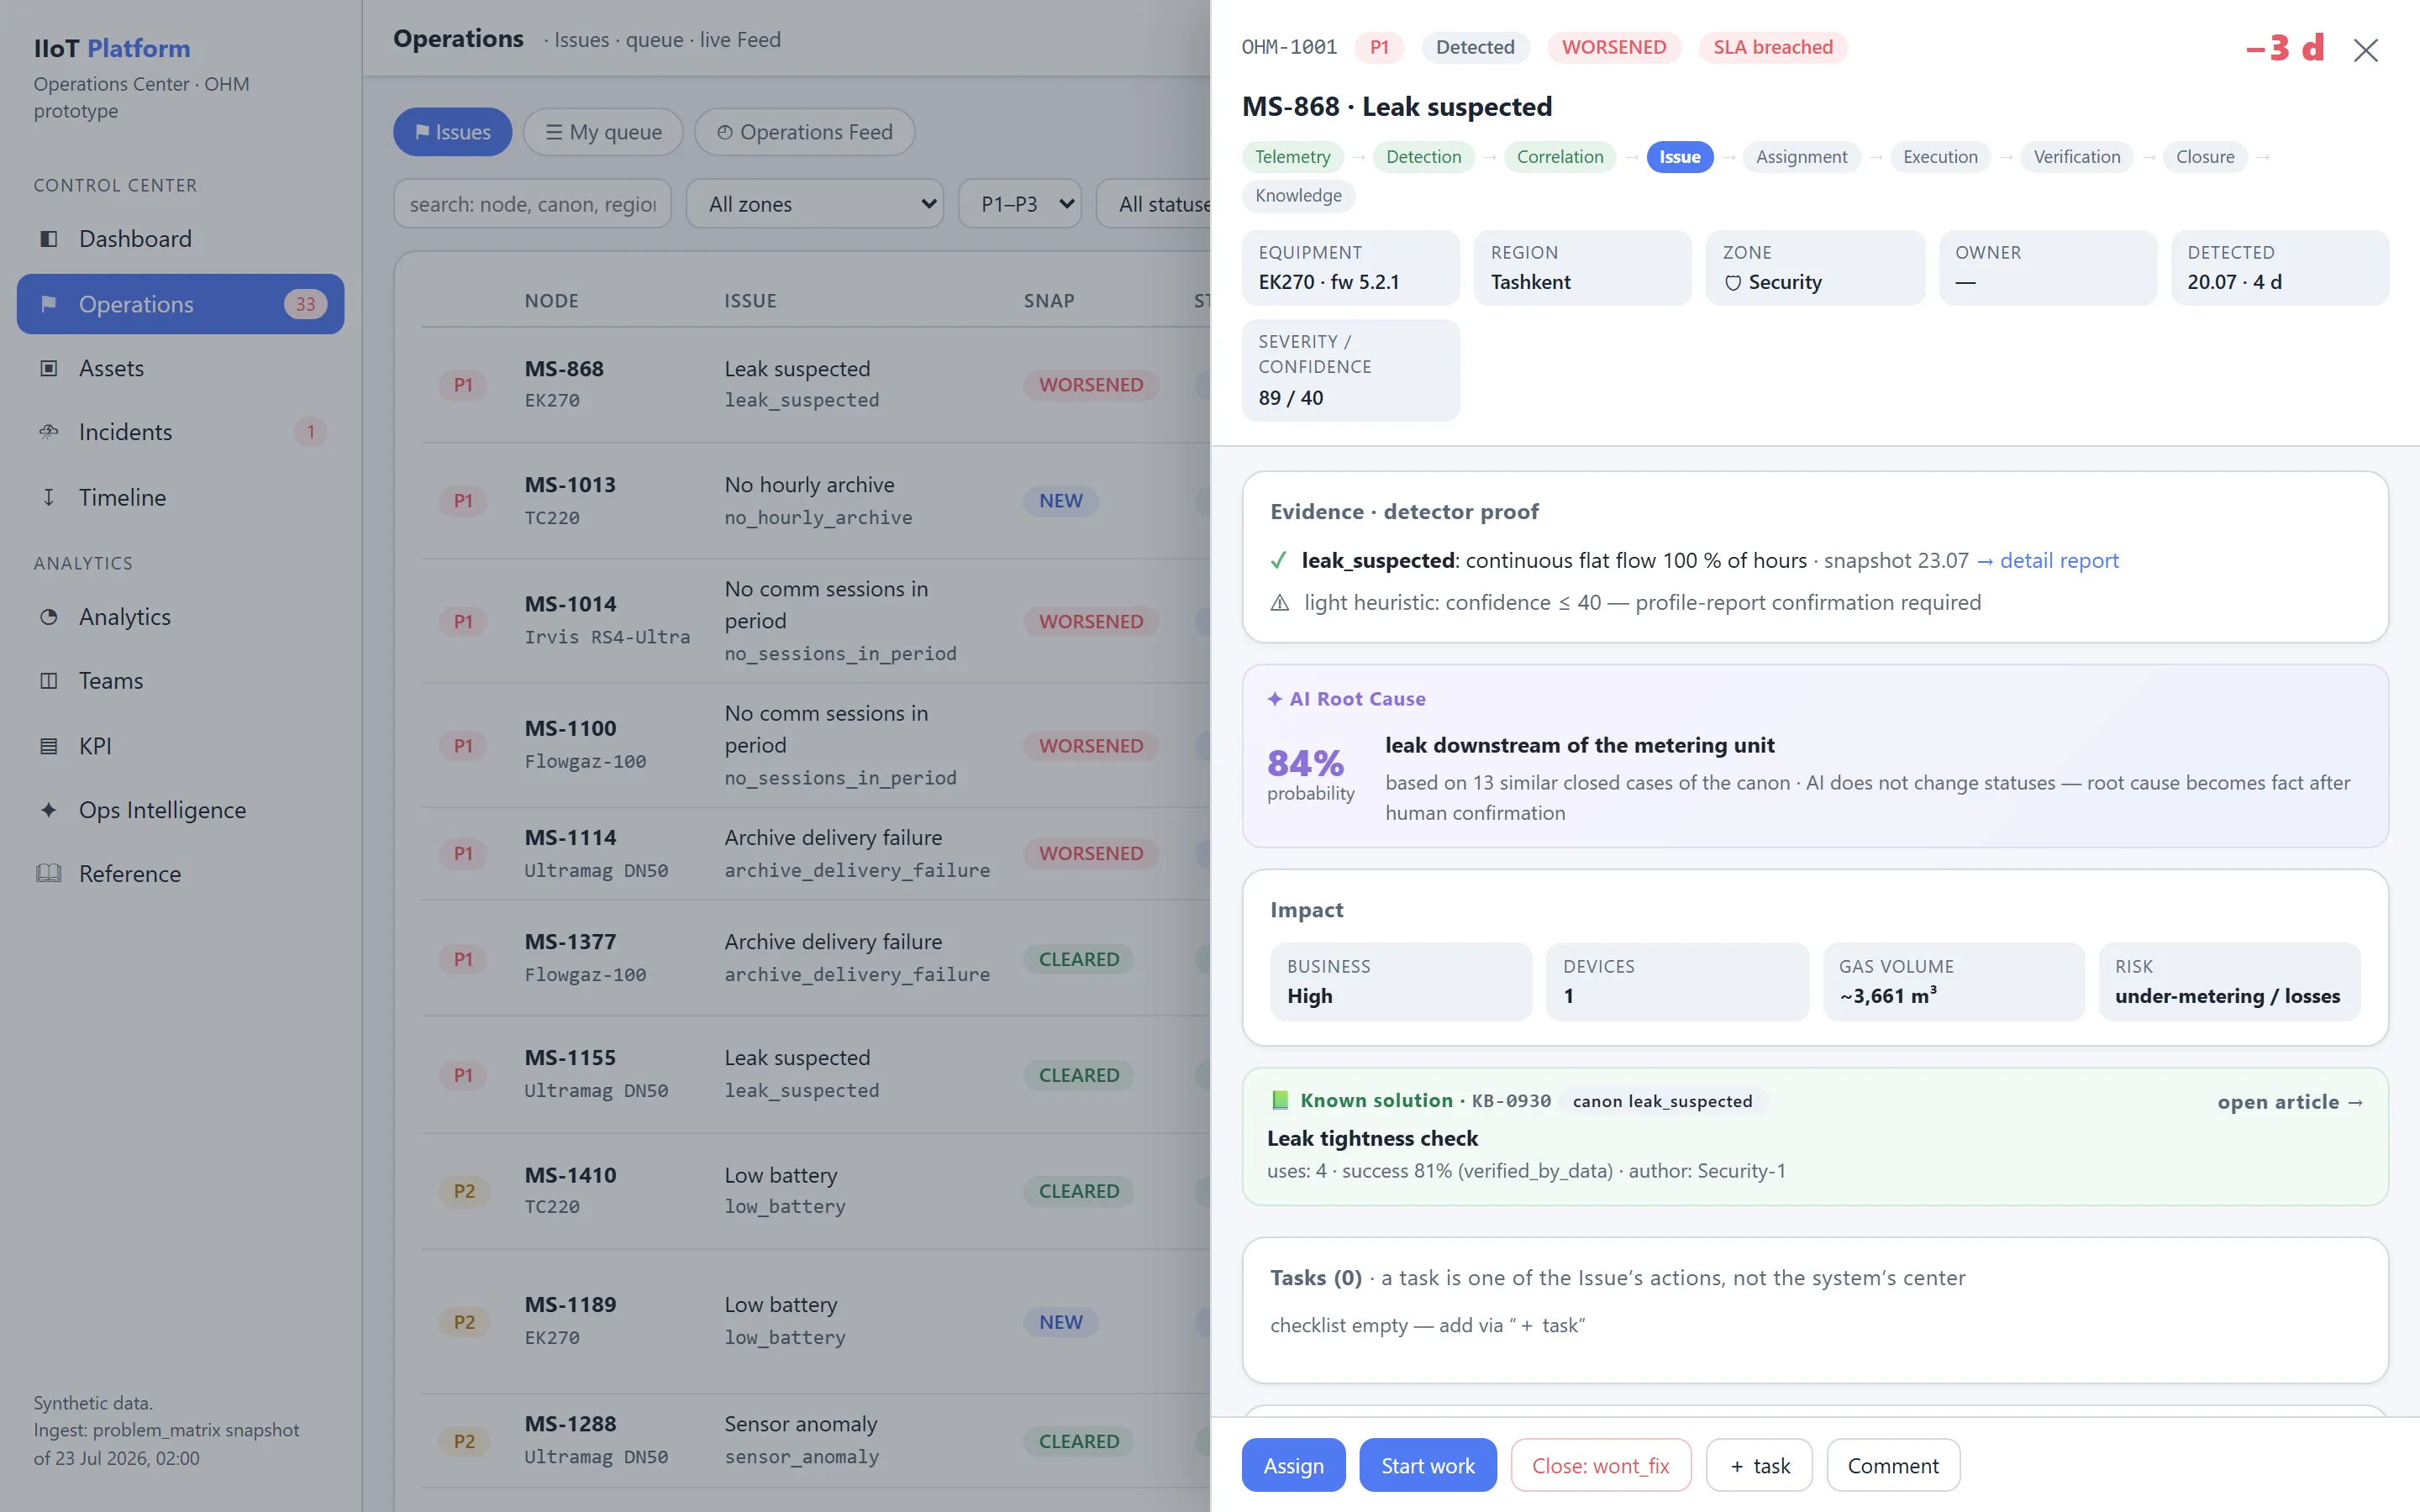Click the Start work button
The image size is (2420, 1512).
point(1427,1465)
